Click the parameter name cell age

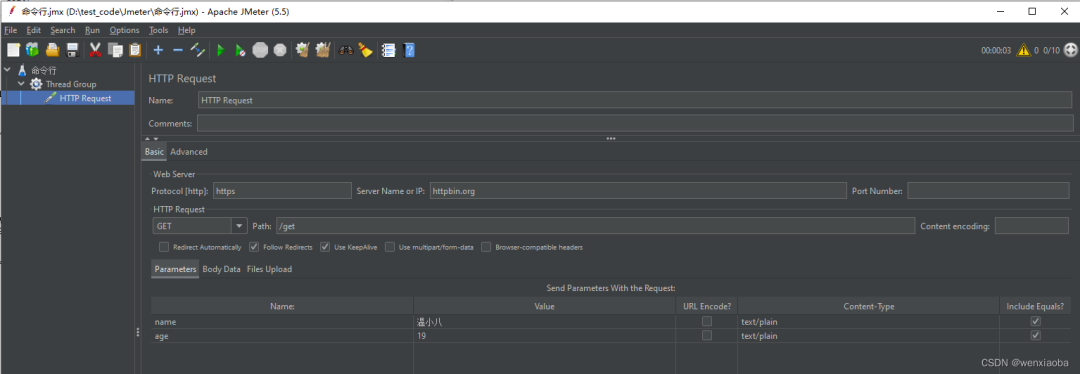282,335
